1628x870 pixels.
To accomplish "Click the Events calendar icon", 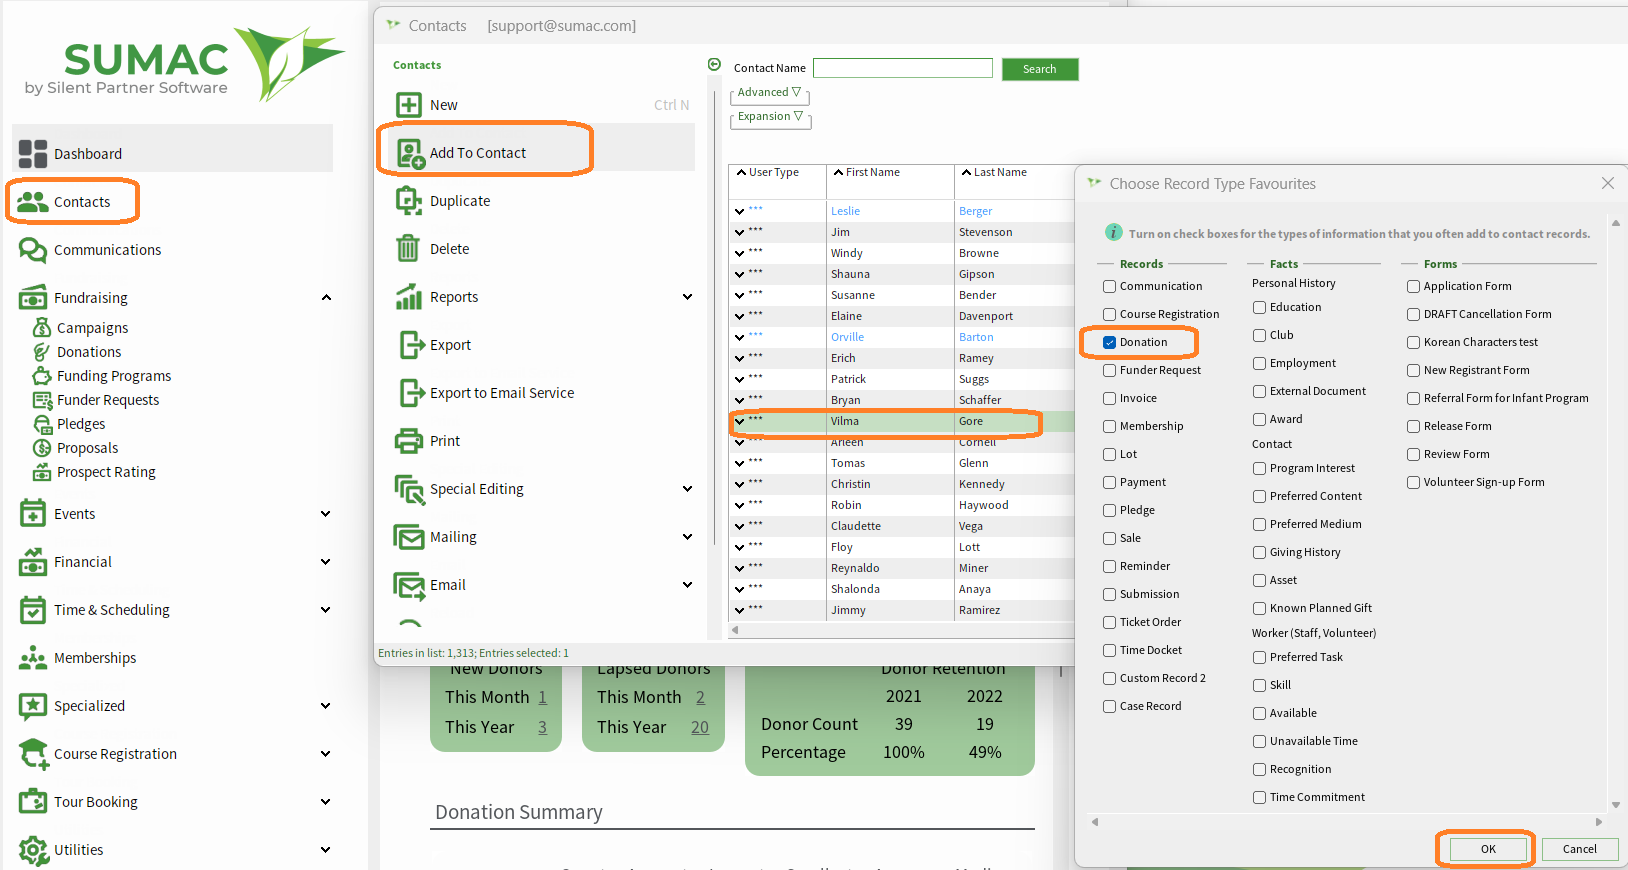I will [x=33, y=514].
